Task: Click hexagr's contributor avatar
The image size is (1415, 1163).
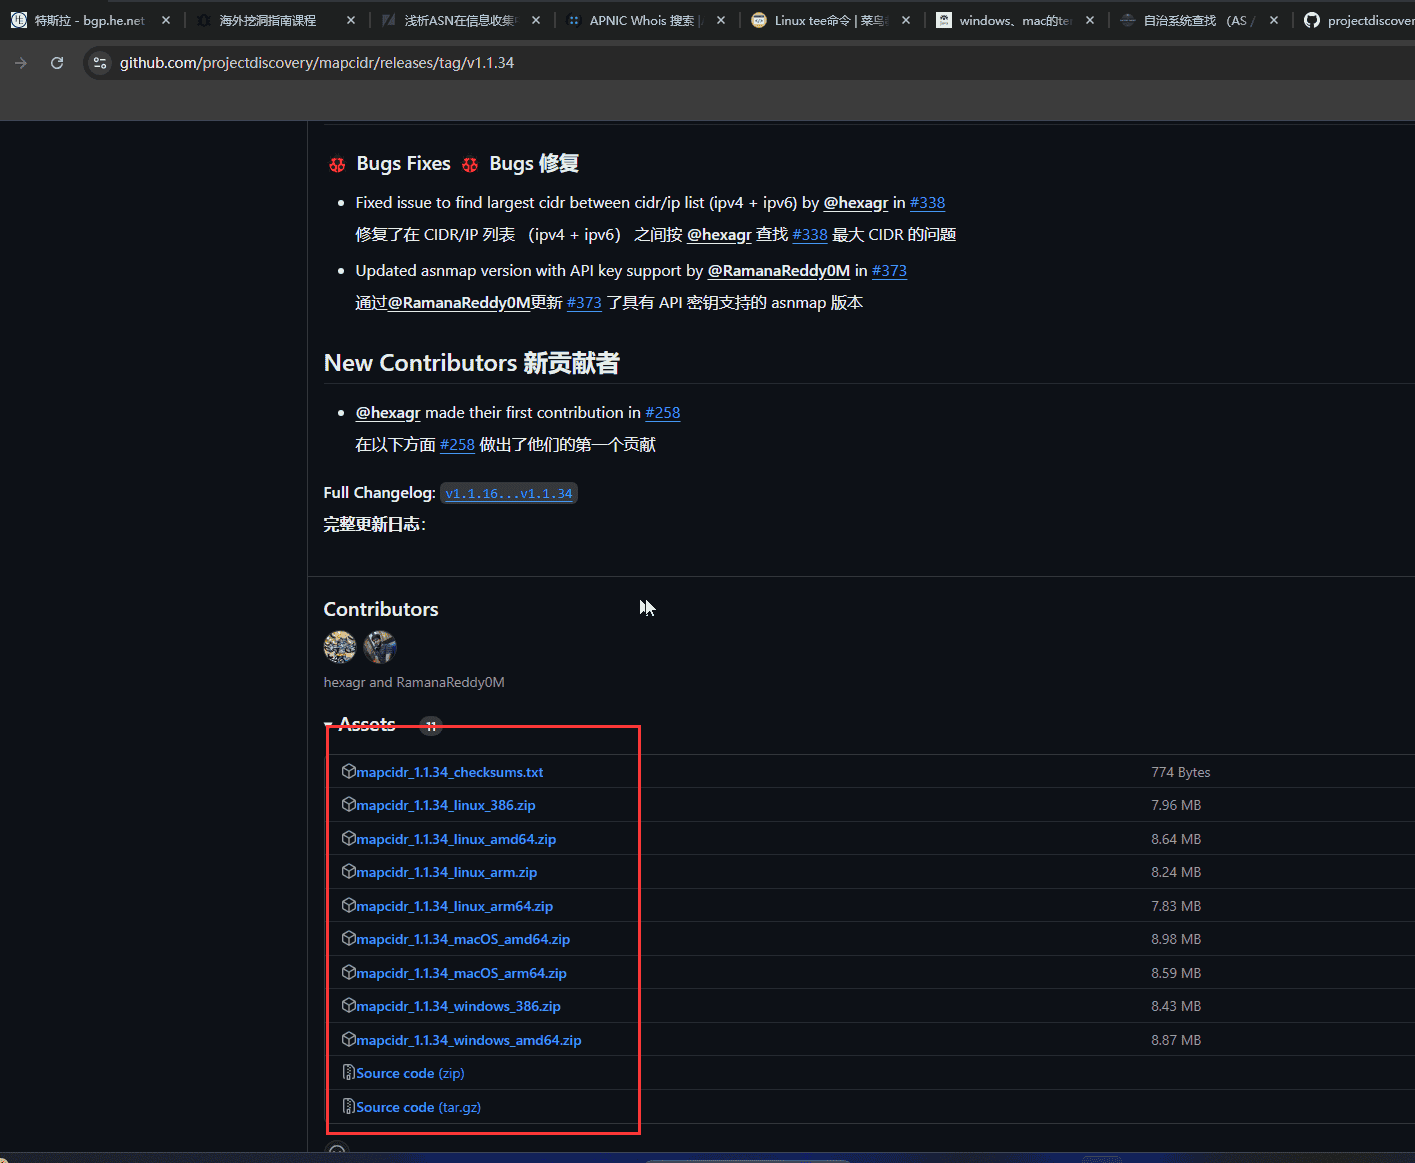Action: [340, 647]
